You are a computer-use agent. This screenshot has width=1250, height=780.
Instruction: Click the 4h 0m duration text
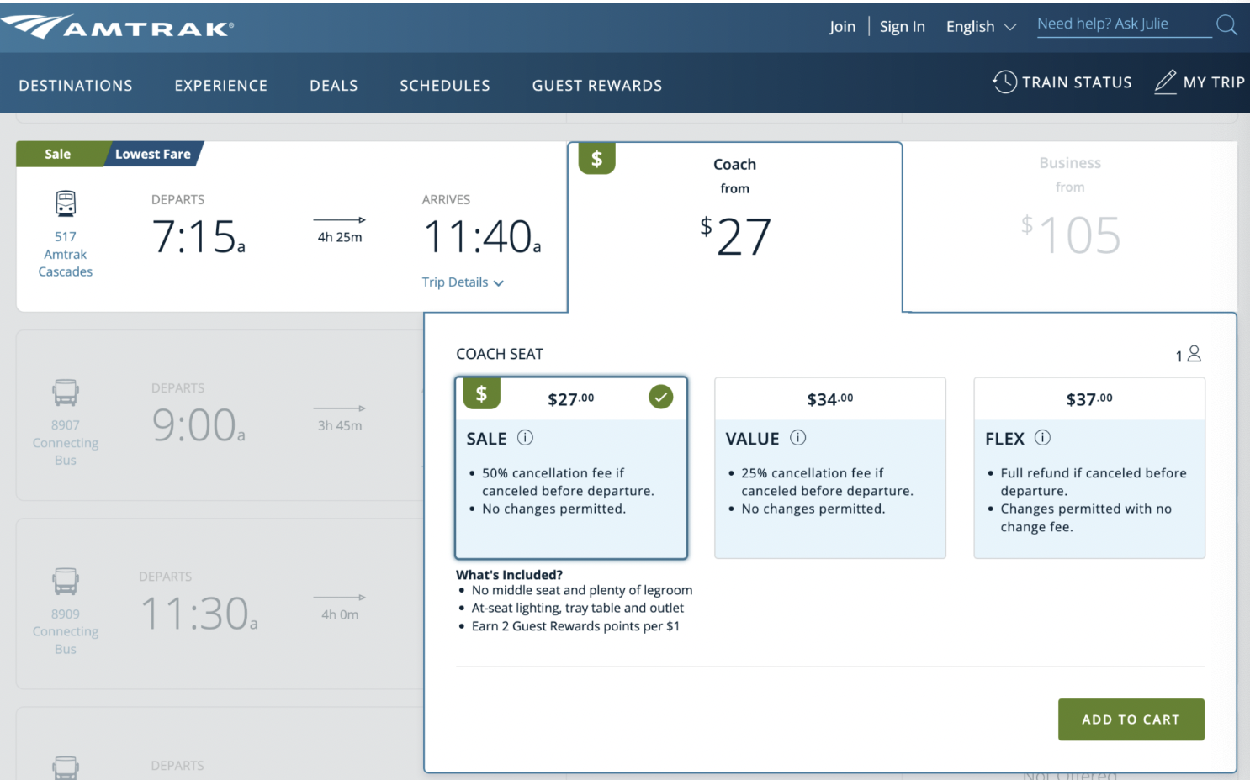(340, 615)
